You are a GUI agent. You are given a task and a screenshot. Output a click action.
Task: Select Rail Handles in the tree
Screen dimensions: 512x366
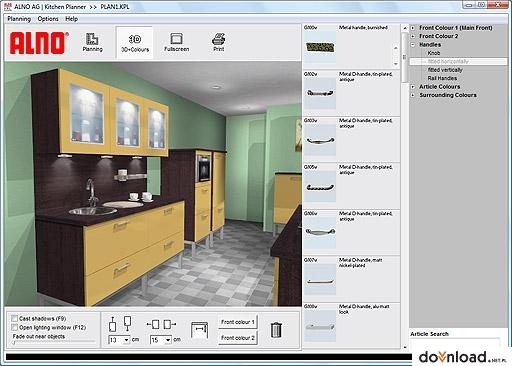(442, 78)
